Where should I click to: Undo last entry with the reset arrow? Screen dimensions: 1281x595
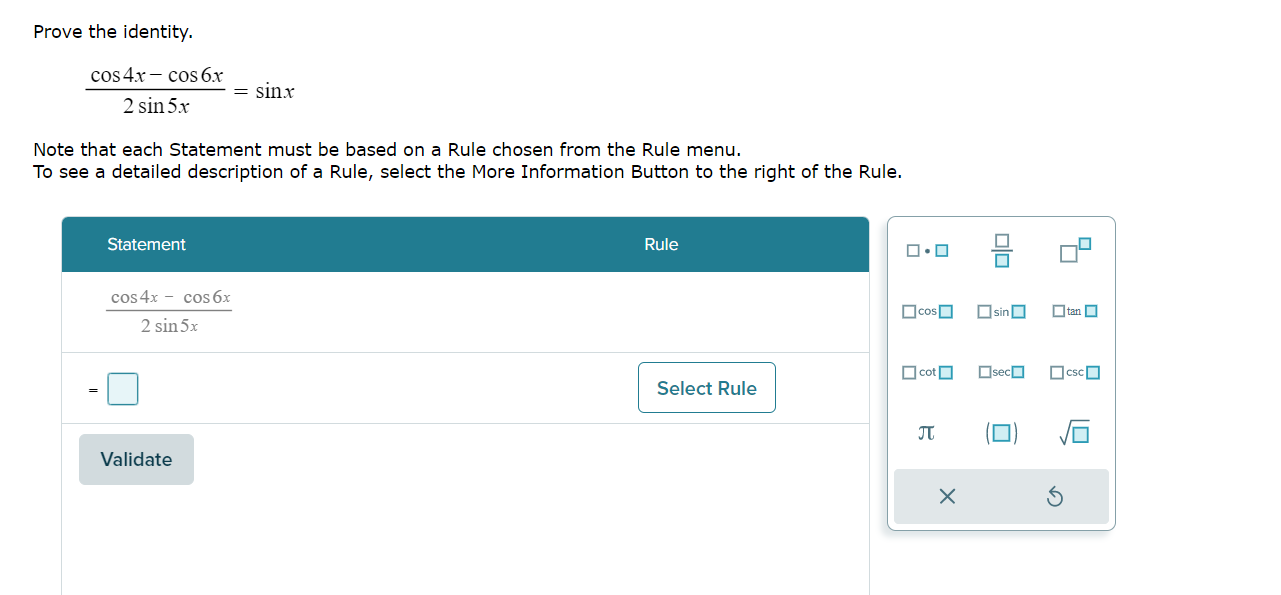1054,496
